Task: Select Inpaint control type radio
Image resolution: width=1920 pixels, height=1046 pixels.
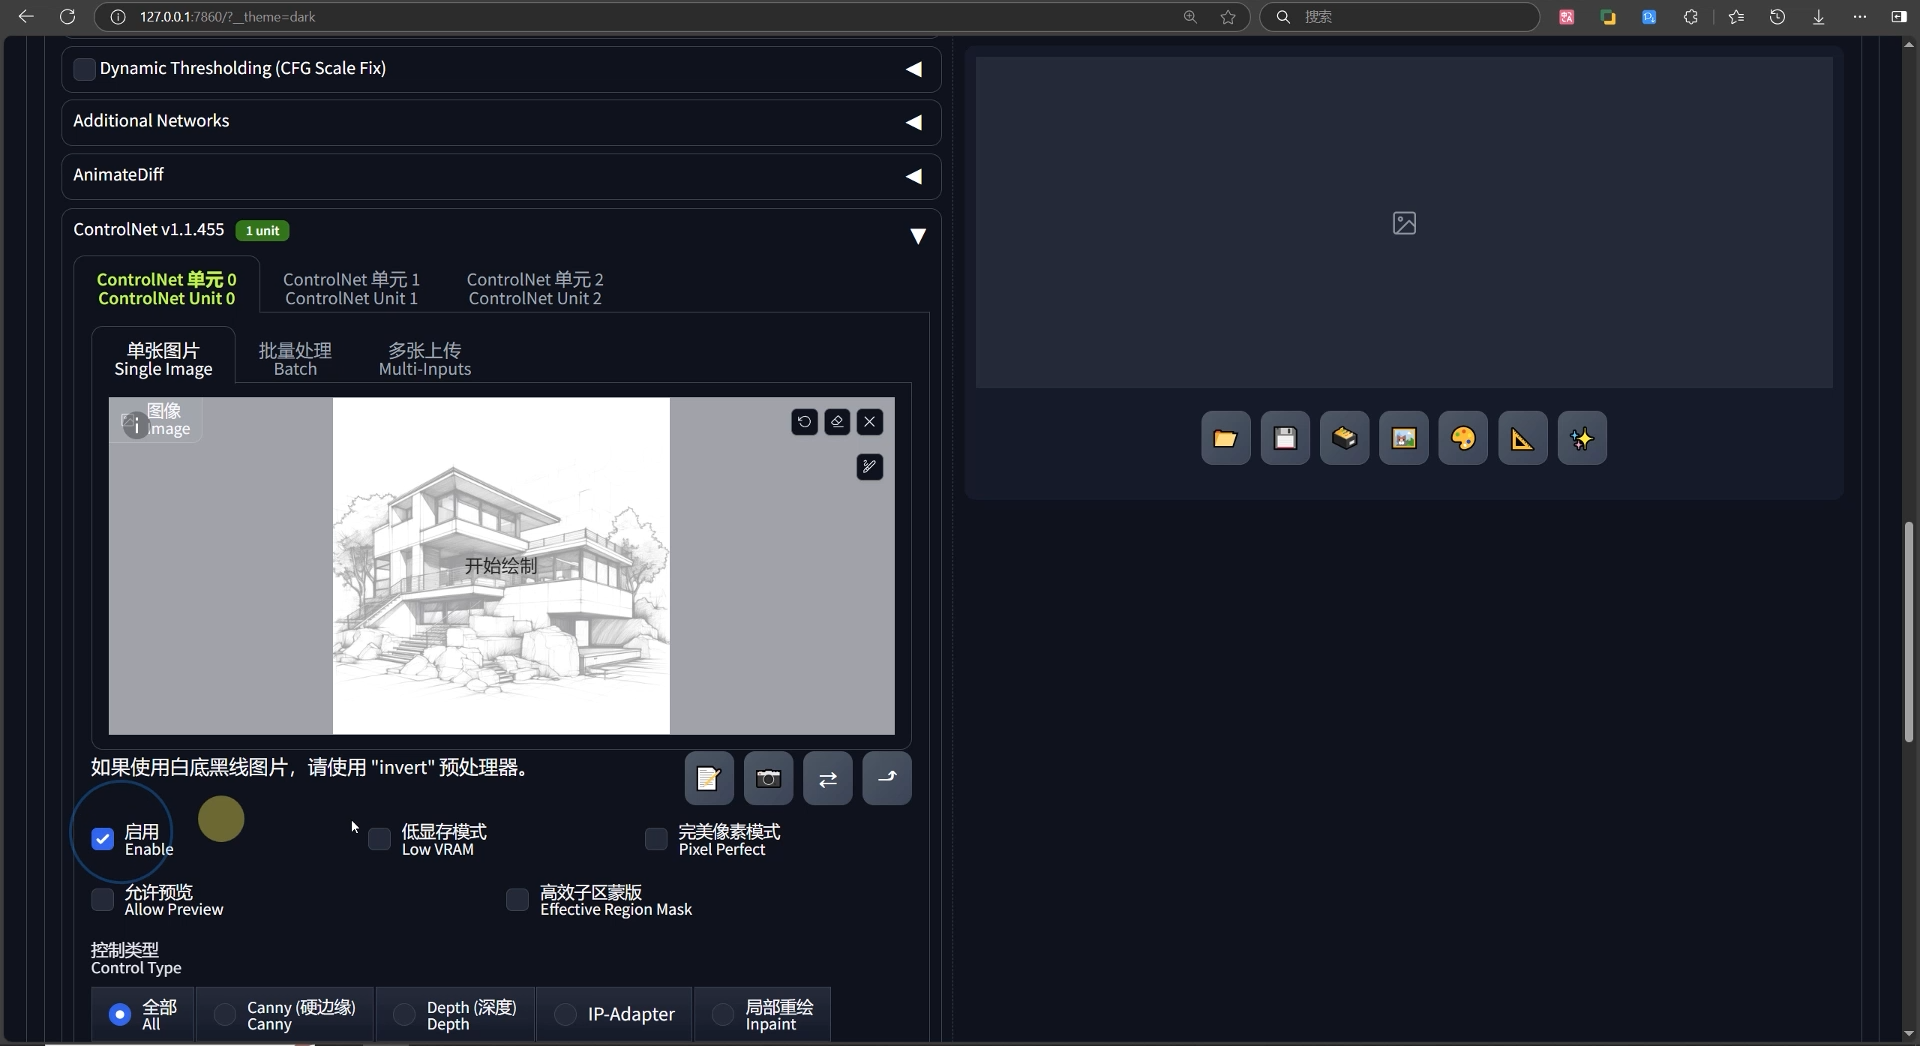Action: pyautogui.click(x=722, y=1014)
